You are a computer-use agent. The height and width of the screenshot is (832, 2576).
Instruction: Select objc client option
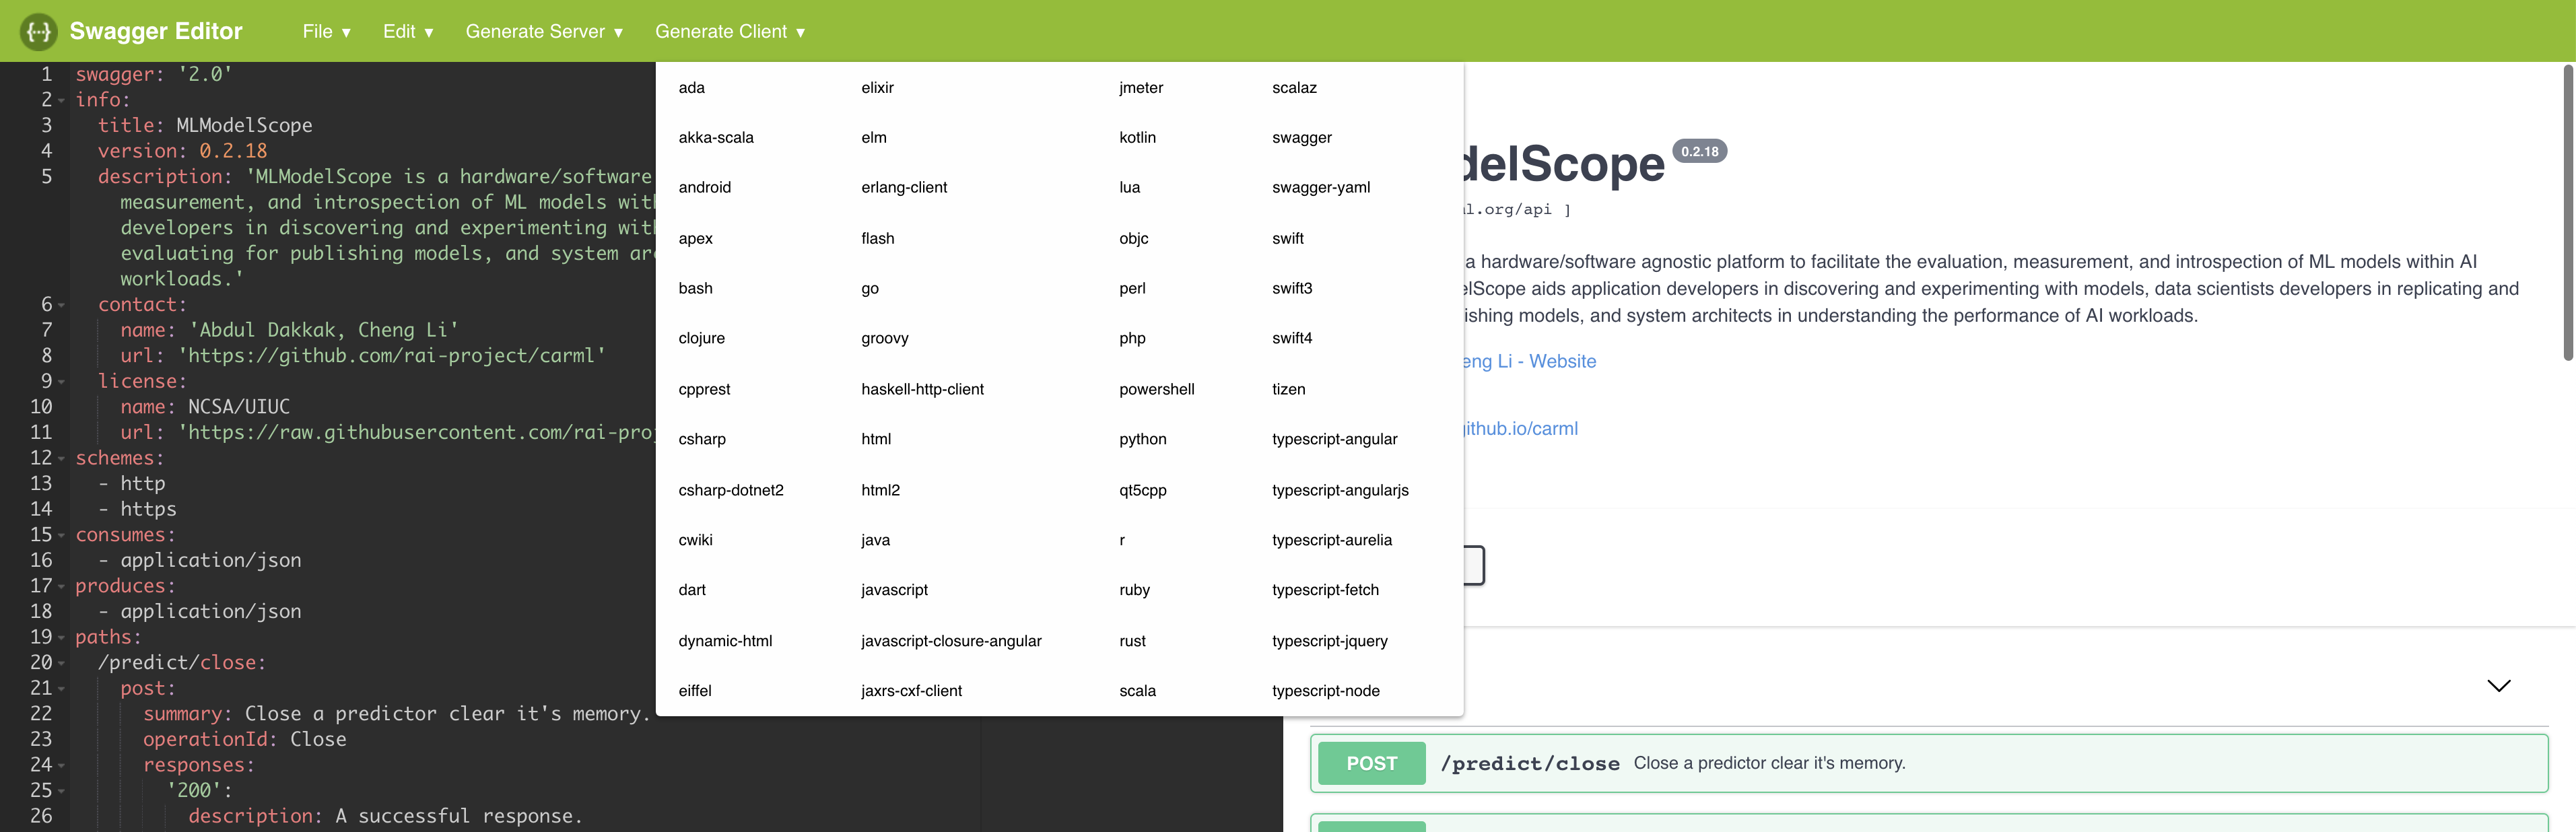(x=1133, y=239)
